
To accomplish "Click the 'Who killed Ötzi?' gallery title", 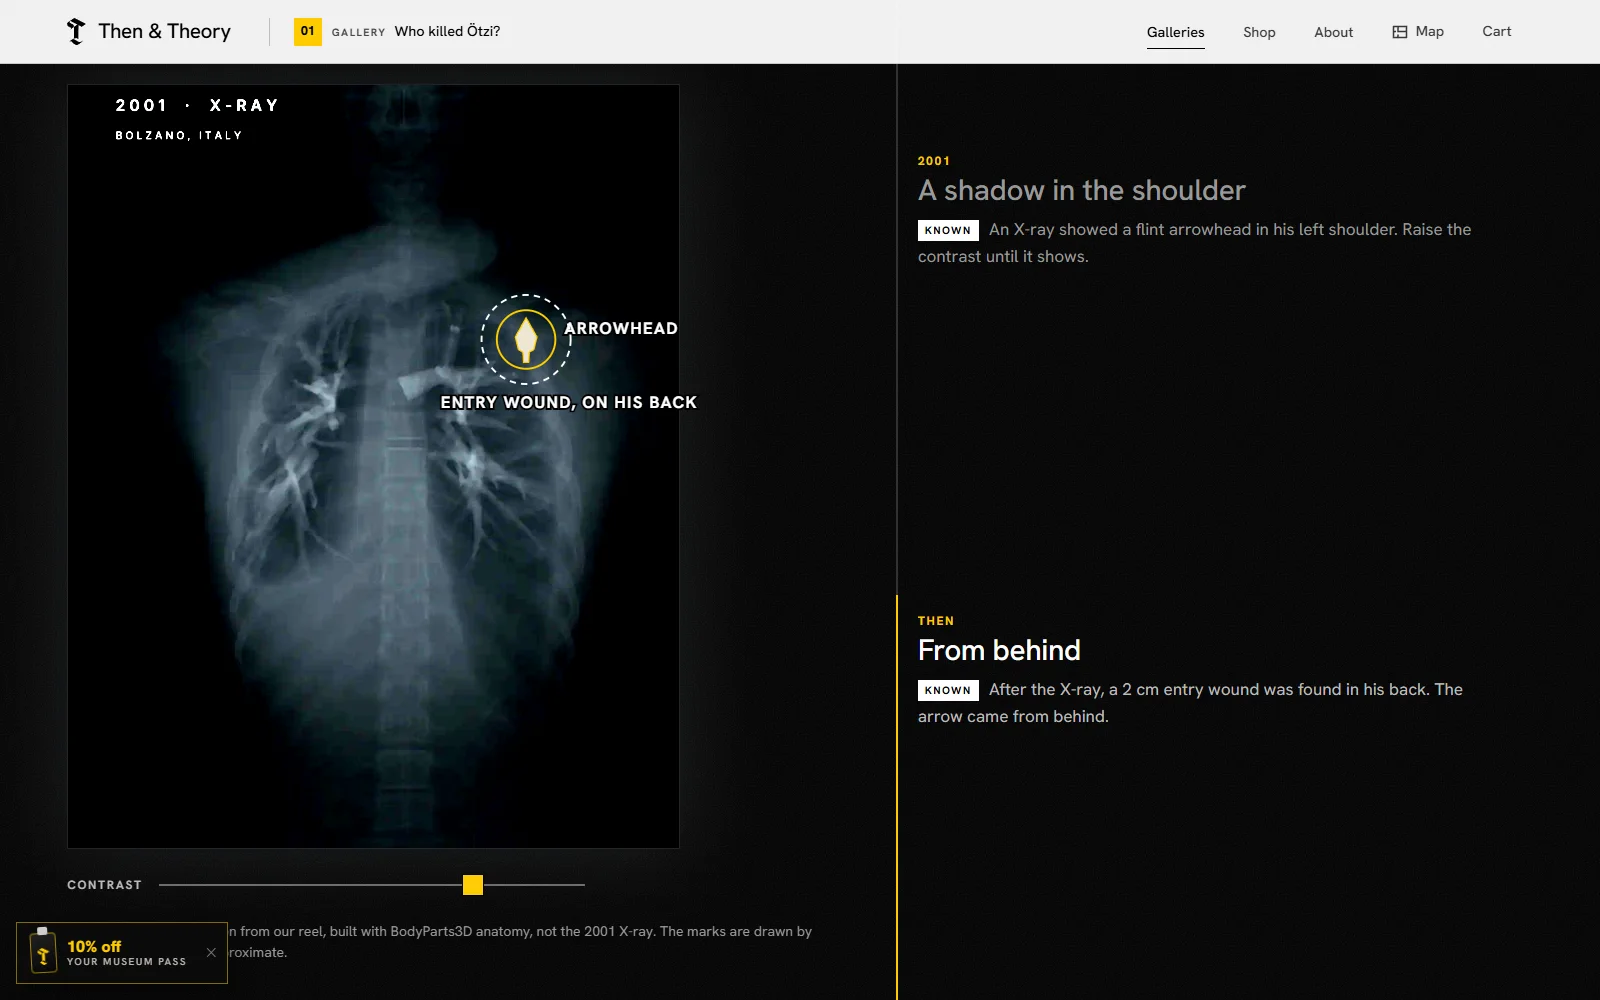I will 447,32.
